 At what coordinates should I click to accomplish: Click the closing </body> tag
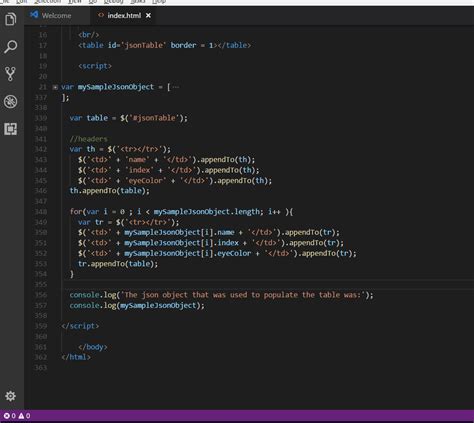click(93, 347)
